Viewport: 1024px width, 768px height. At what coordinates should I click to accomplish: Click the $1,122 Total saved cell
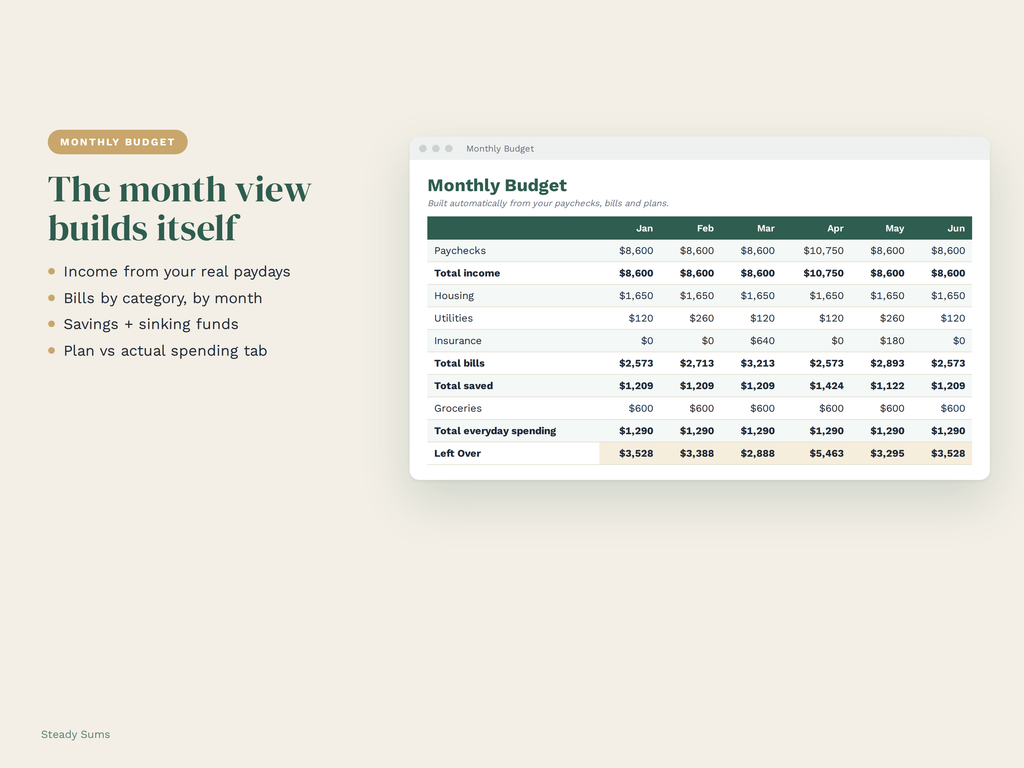pyautogui.click(x=888, y=386)
